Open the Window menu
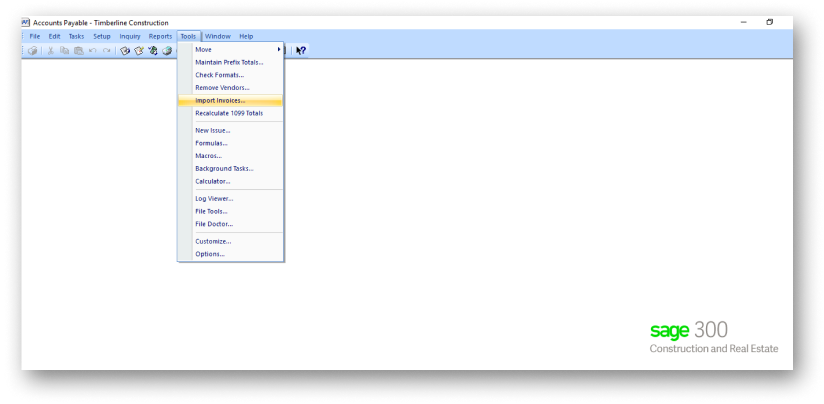This screenshot has height=404, width=824. tap(218, 36)
